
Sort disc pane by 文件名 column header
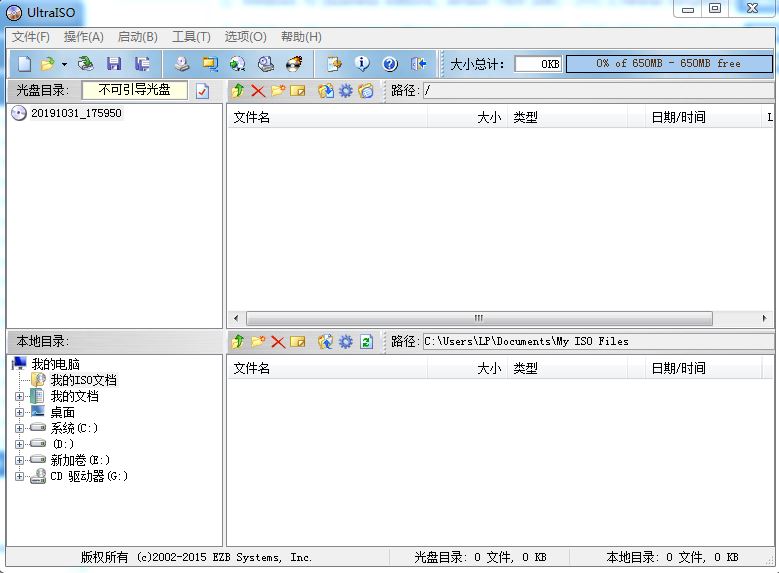click(328, 117)
